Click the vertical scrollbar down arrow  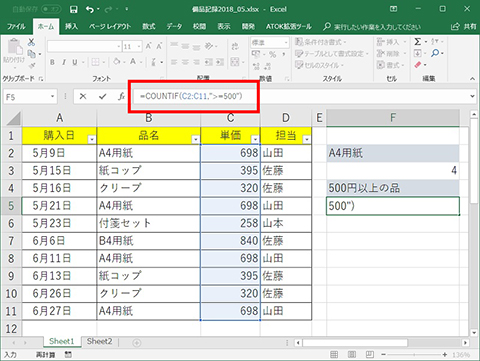(474, 333)
